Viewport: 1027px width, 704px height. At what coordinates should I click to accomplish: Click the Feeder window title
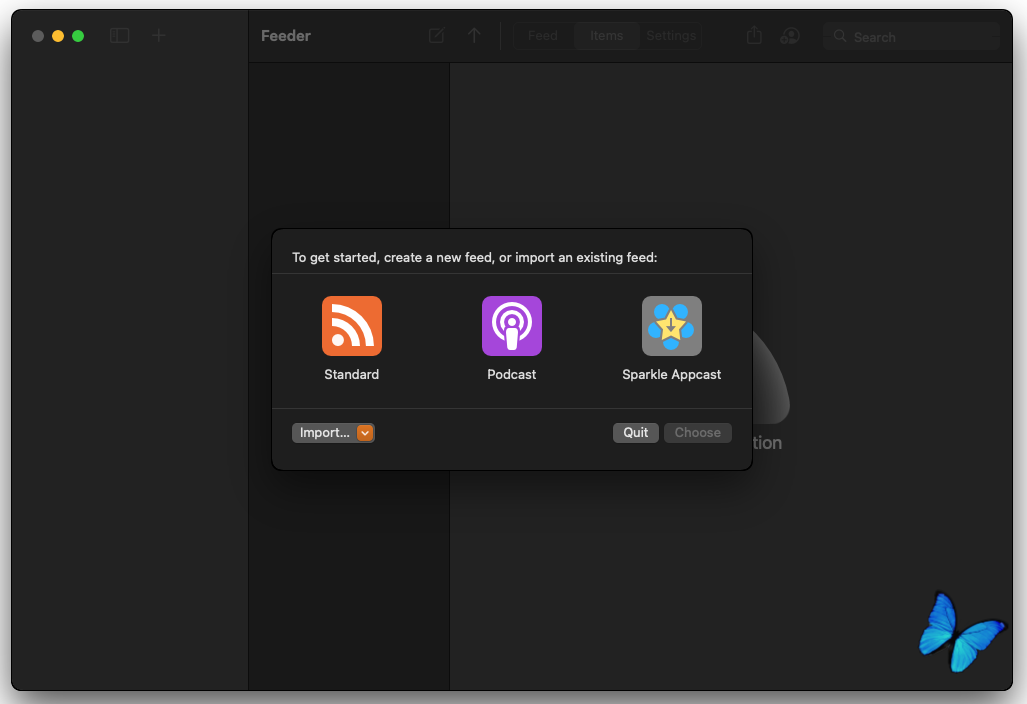[x=286, y=36]
